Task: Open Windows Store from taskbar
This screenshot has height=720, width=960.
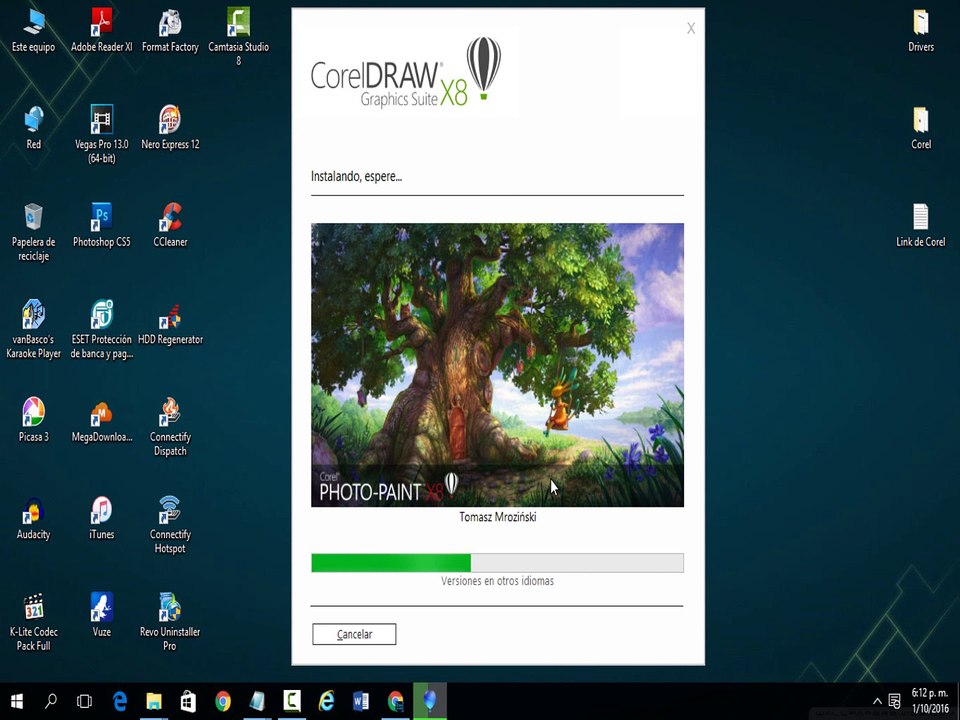Action: 188,701
